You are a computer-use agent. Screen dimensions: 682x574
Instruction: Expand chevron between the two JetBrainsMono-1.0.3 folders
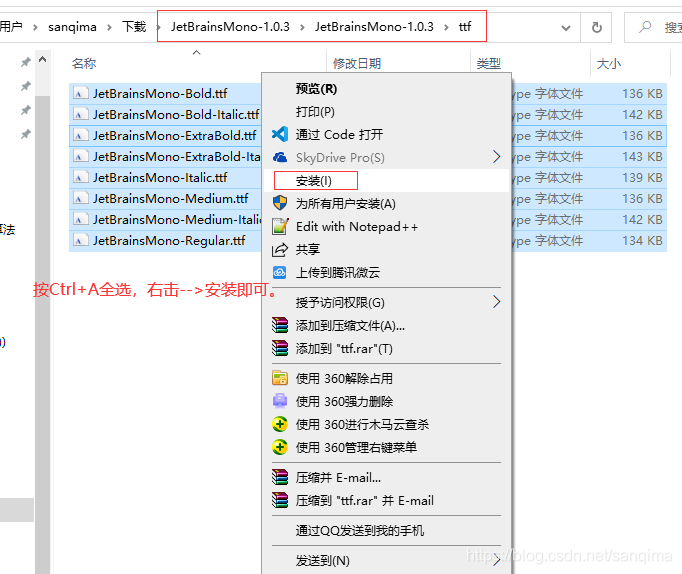click(302, 27)
